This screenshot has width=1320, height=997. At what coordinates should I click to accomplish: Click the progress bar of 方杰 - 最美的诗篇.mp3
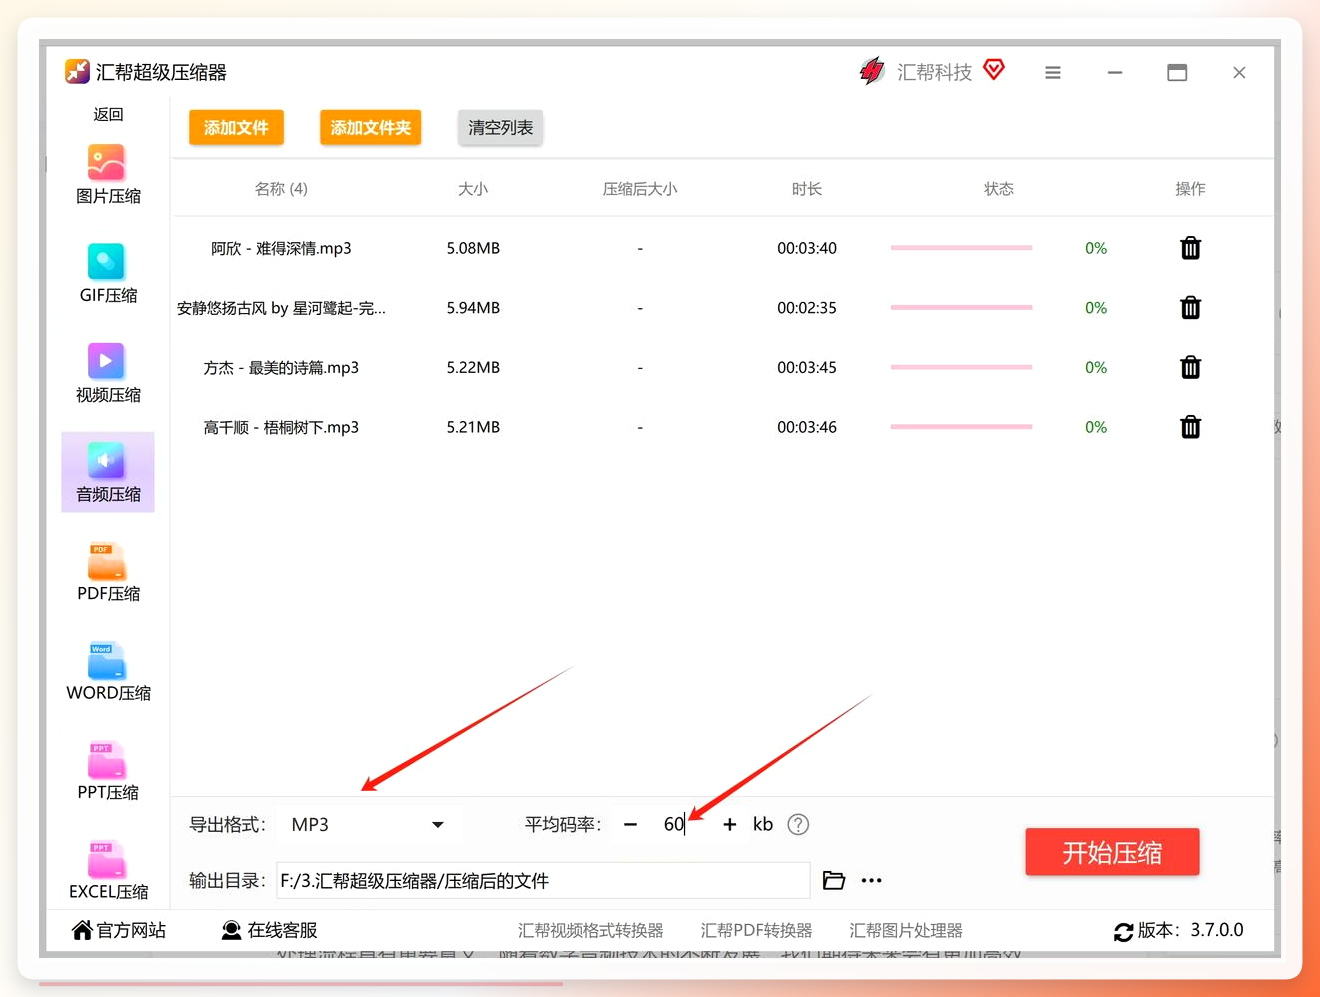961,367
